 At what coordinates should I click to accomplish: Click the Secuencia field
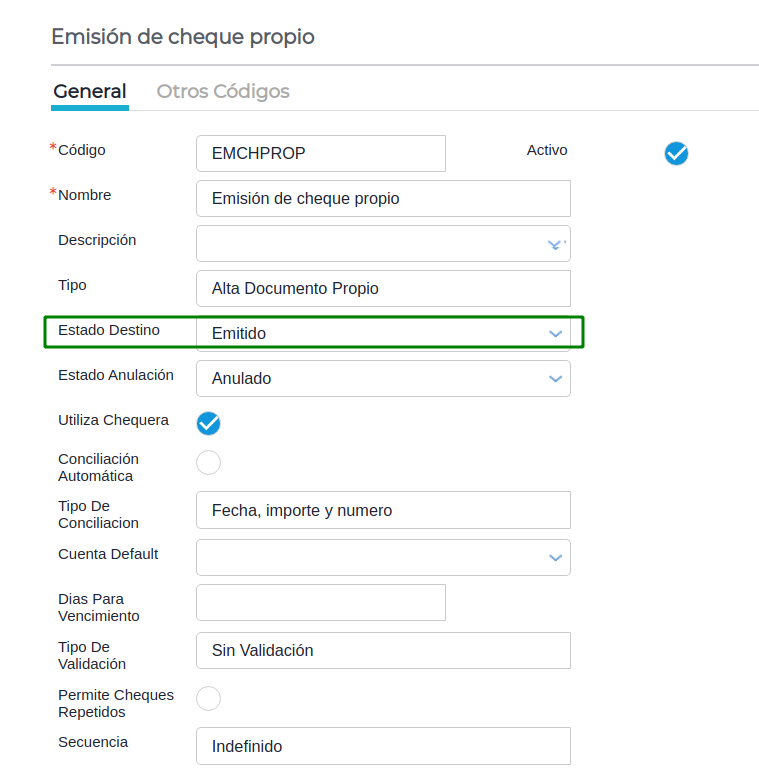click(x=383, y=746)
